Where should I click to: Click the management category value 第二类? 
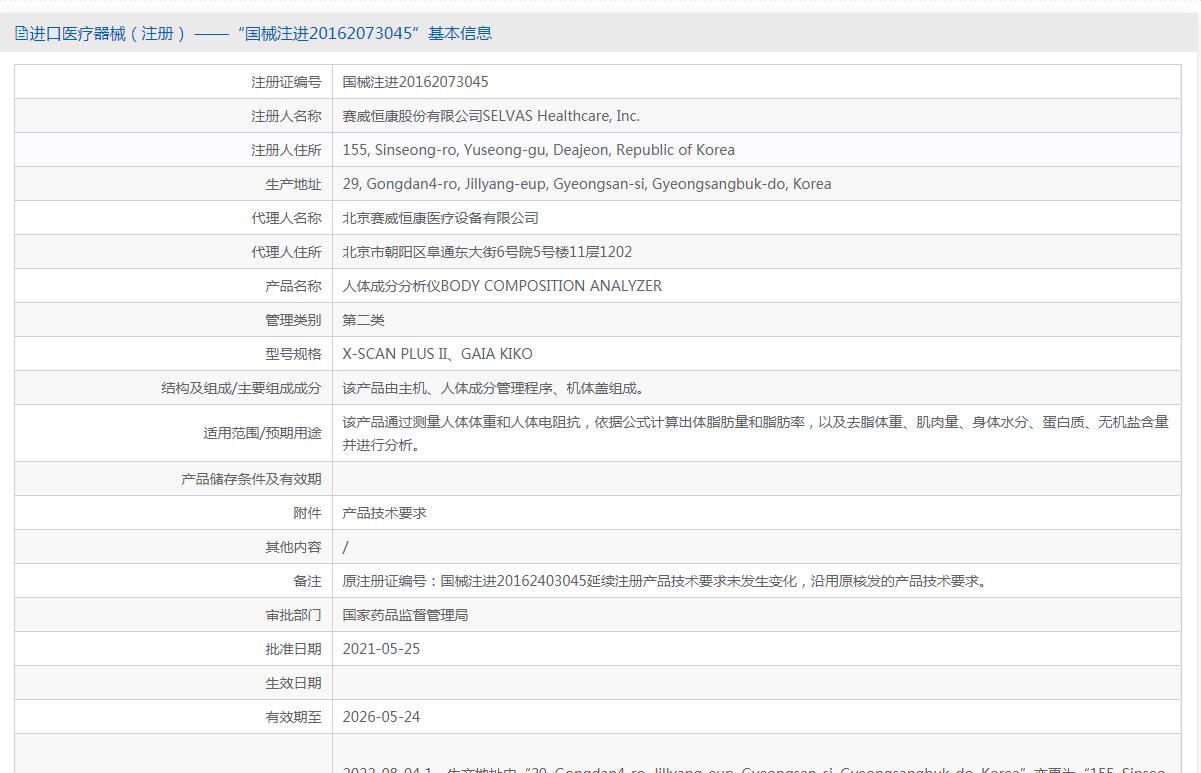click(363, 320)
